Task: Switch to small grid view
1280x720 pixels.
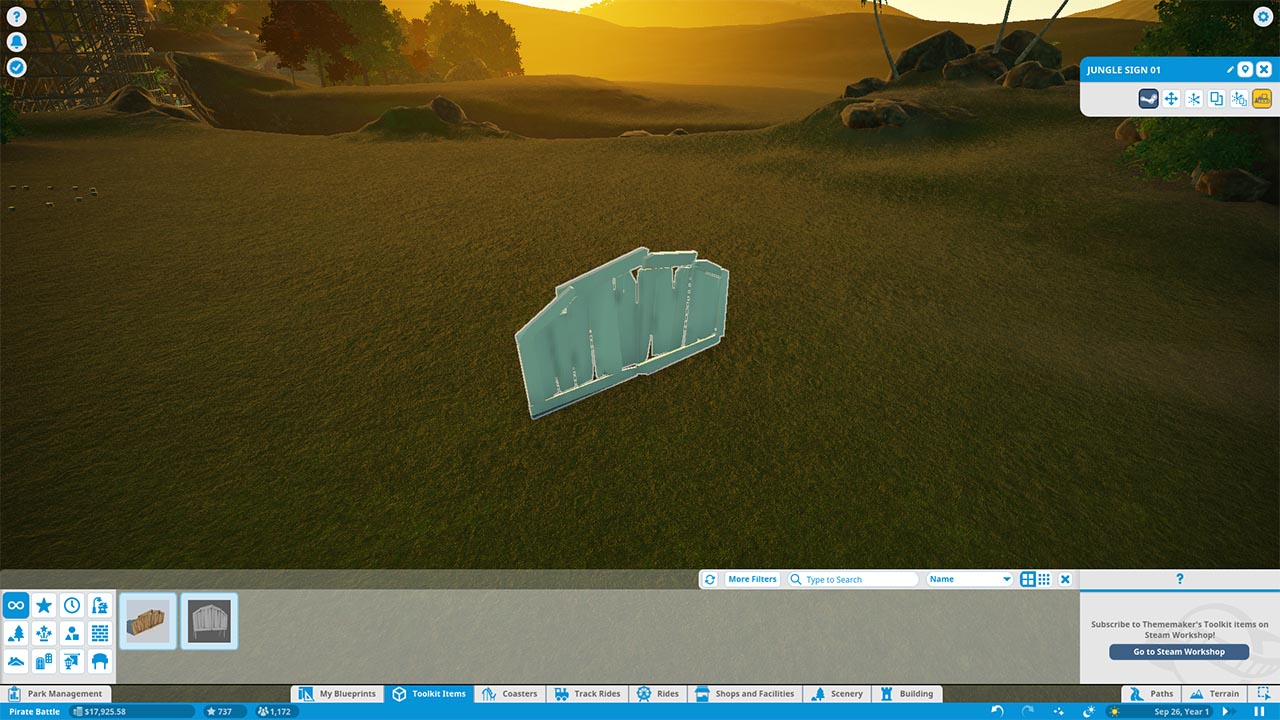Action: pyautogui.click(x=1044, y=579)
